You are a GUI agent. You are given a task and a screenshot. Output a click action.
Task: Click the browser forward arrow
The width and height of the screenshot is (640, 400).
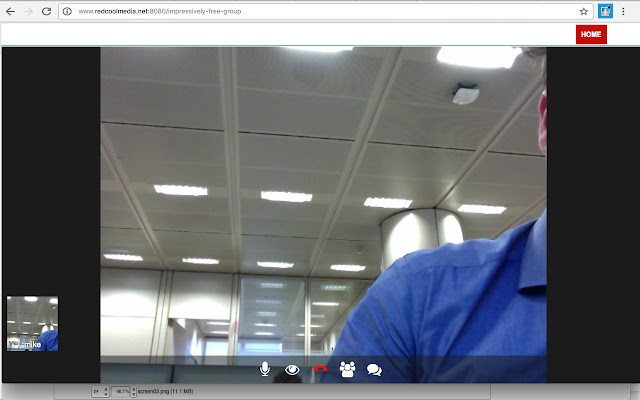coord(28,11)
